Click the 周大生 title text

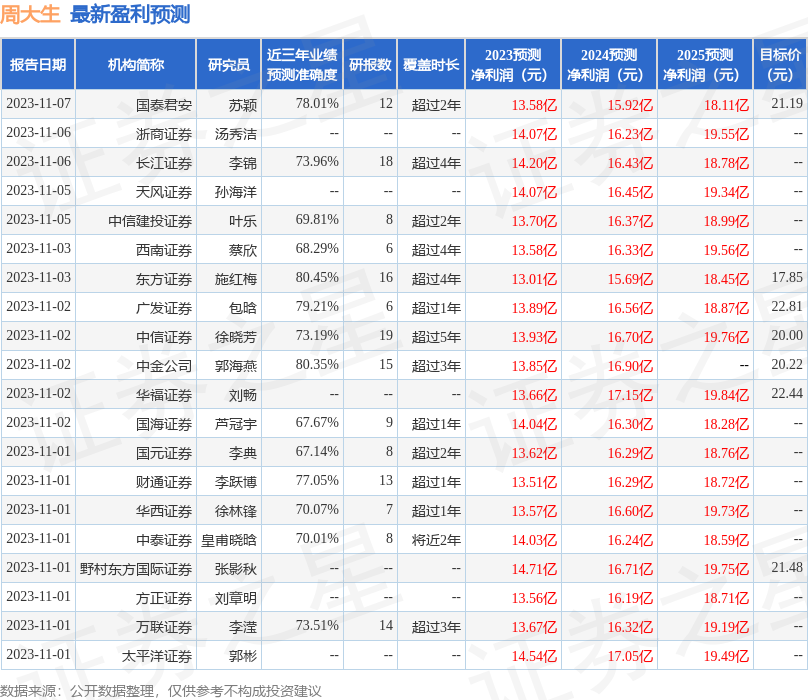pyautogui.click(x=30, y=14)
